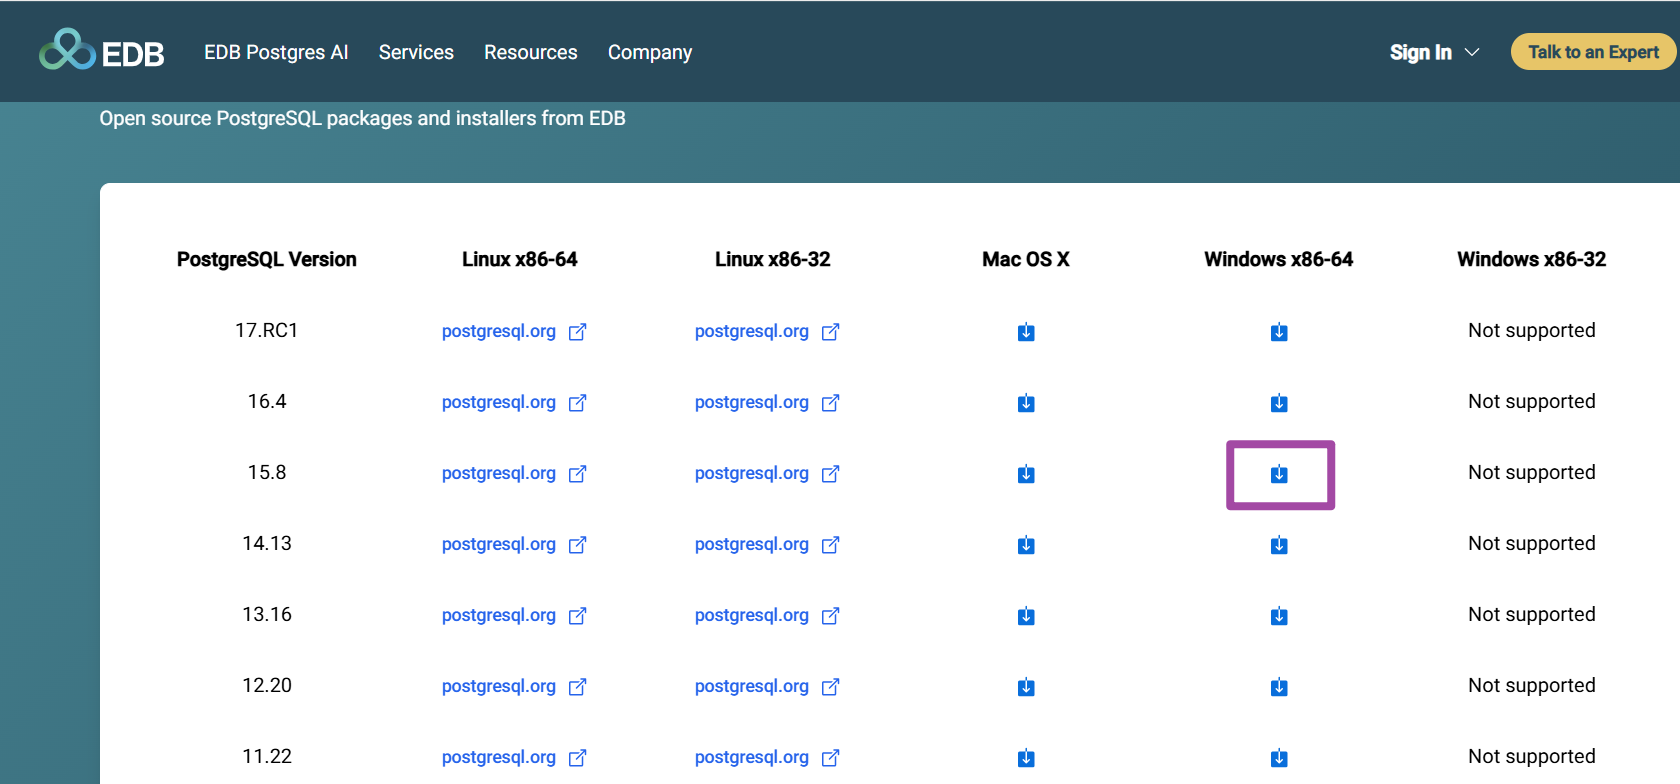Download PostgreSQL 17.RC1 Windows x86-64 installer

[x=1279, y=332]
